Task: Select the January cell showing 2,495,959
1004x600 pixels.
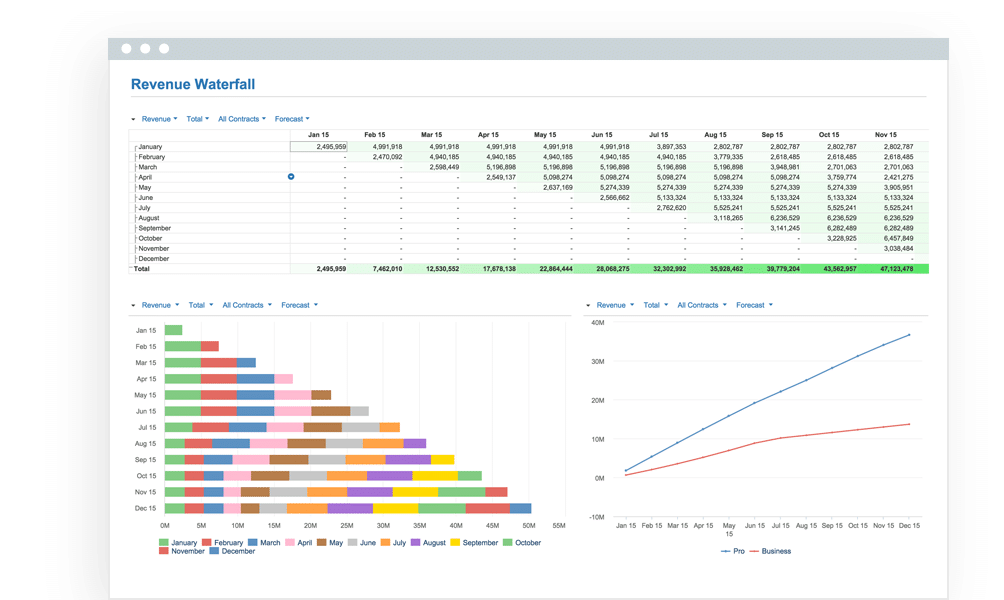Action: (317, 146)
